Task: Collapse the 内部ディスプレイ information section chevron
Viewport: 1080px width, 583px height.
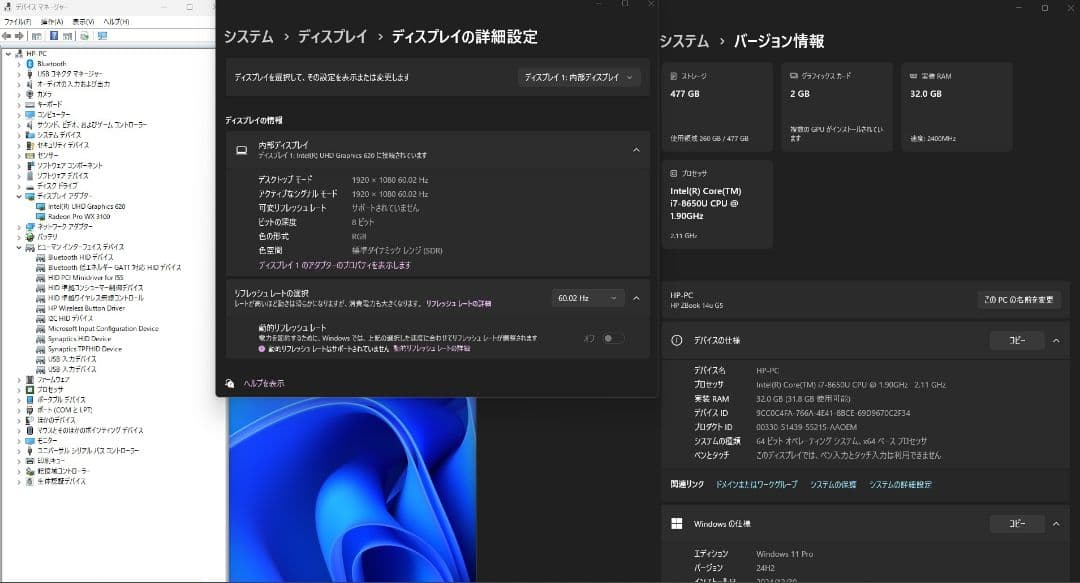Action: pos(635,150)
